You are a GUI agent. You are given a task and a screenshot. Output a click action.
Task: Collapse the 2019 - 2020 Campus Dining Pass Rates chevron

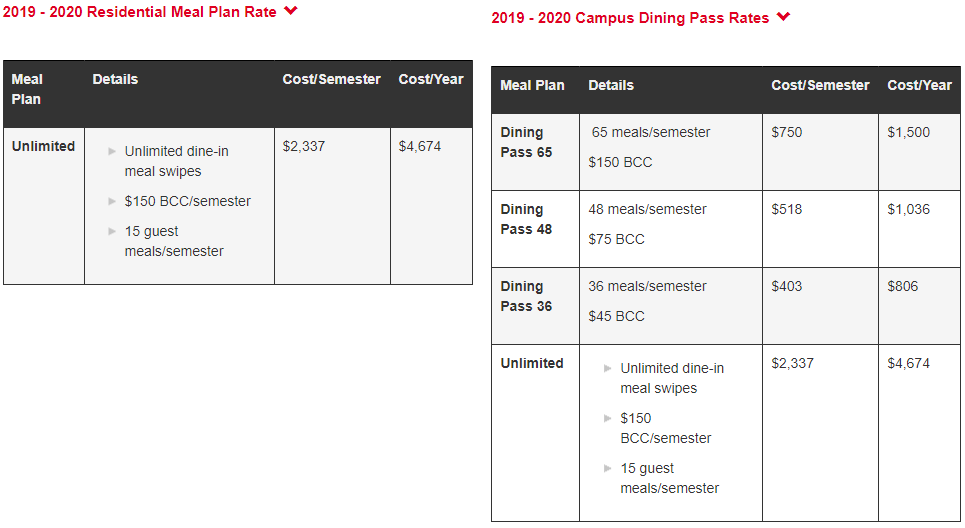[x=783, y=17]
